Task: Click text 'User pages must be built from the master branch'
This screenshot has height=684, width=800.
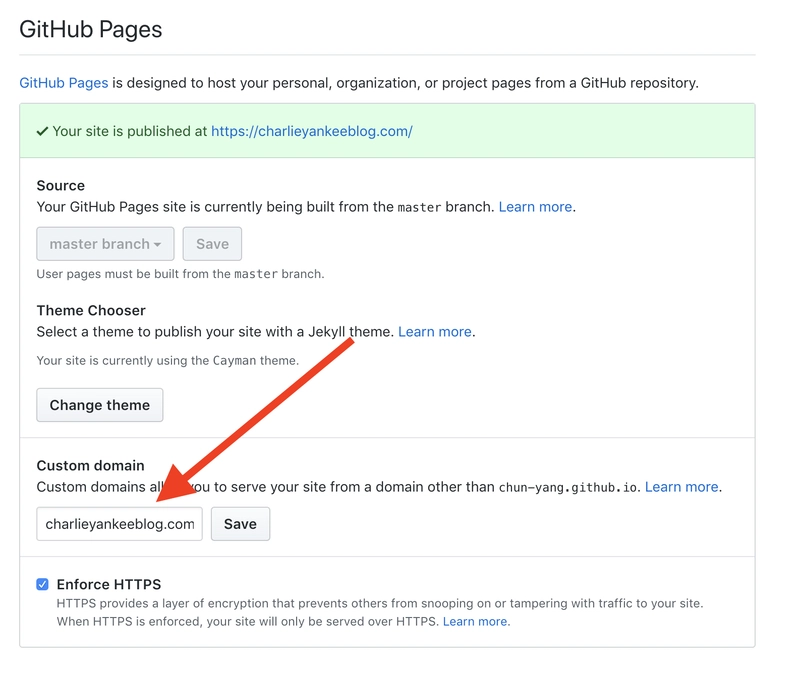Action: click(180, 274)
